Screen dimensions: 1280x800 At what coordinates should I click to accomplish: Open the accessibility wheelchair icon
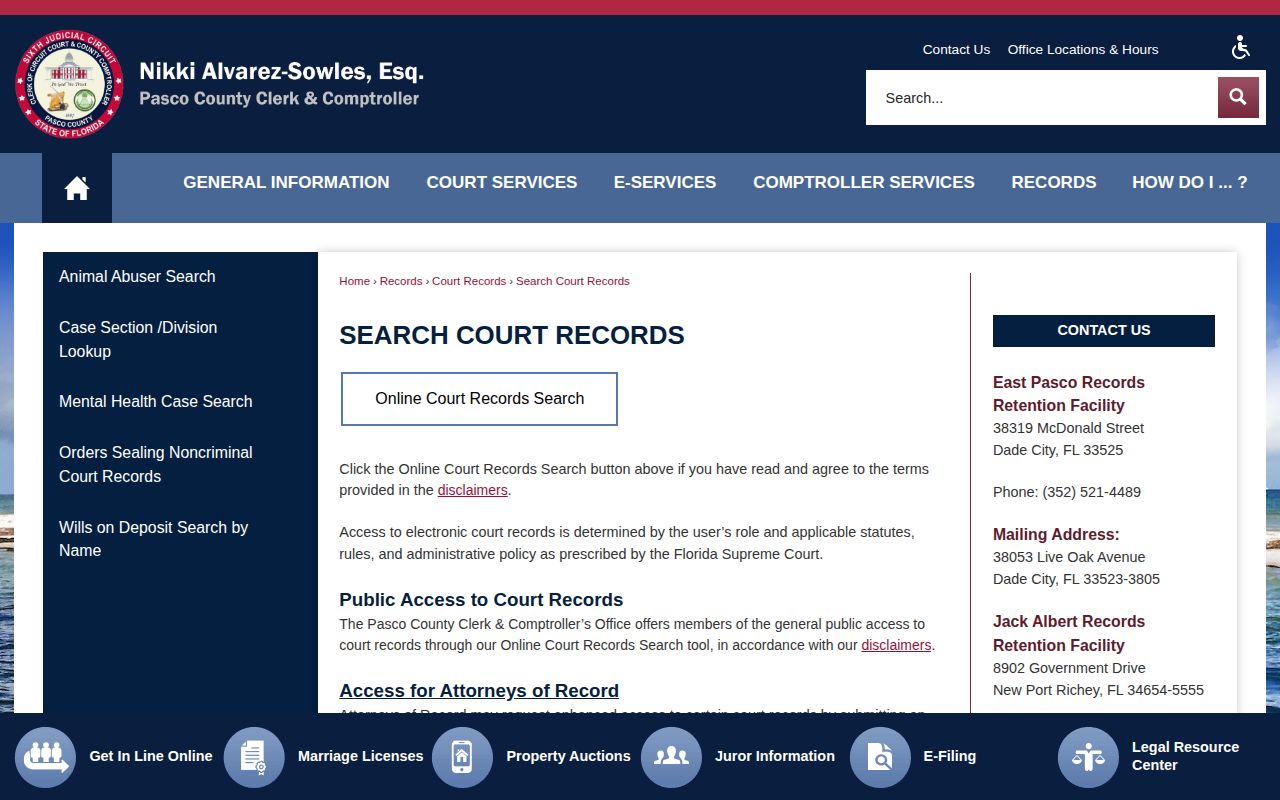click(1241, 47)
